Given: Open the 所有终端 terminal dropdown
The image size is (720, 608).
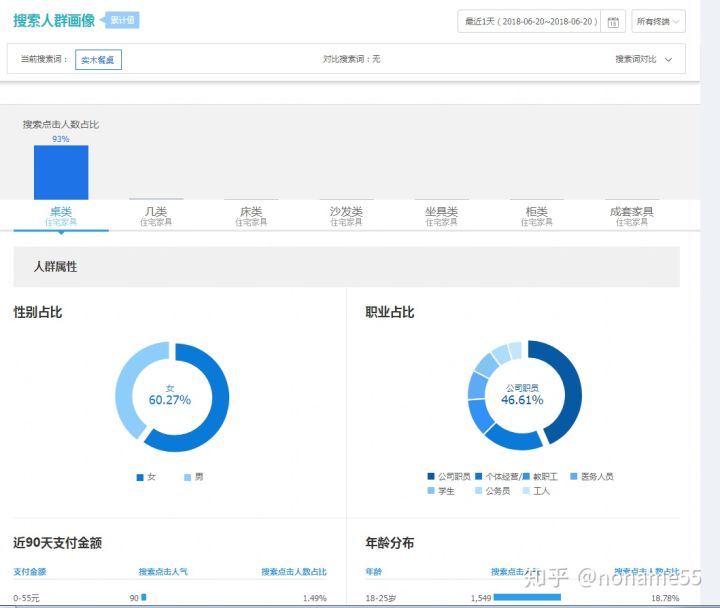Looking at the screenshot, I should pos(658,21).
